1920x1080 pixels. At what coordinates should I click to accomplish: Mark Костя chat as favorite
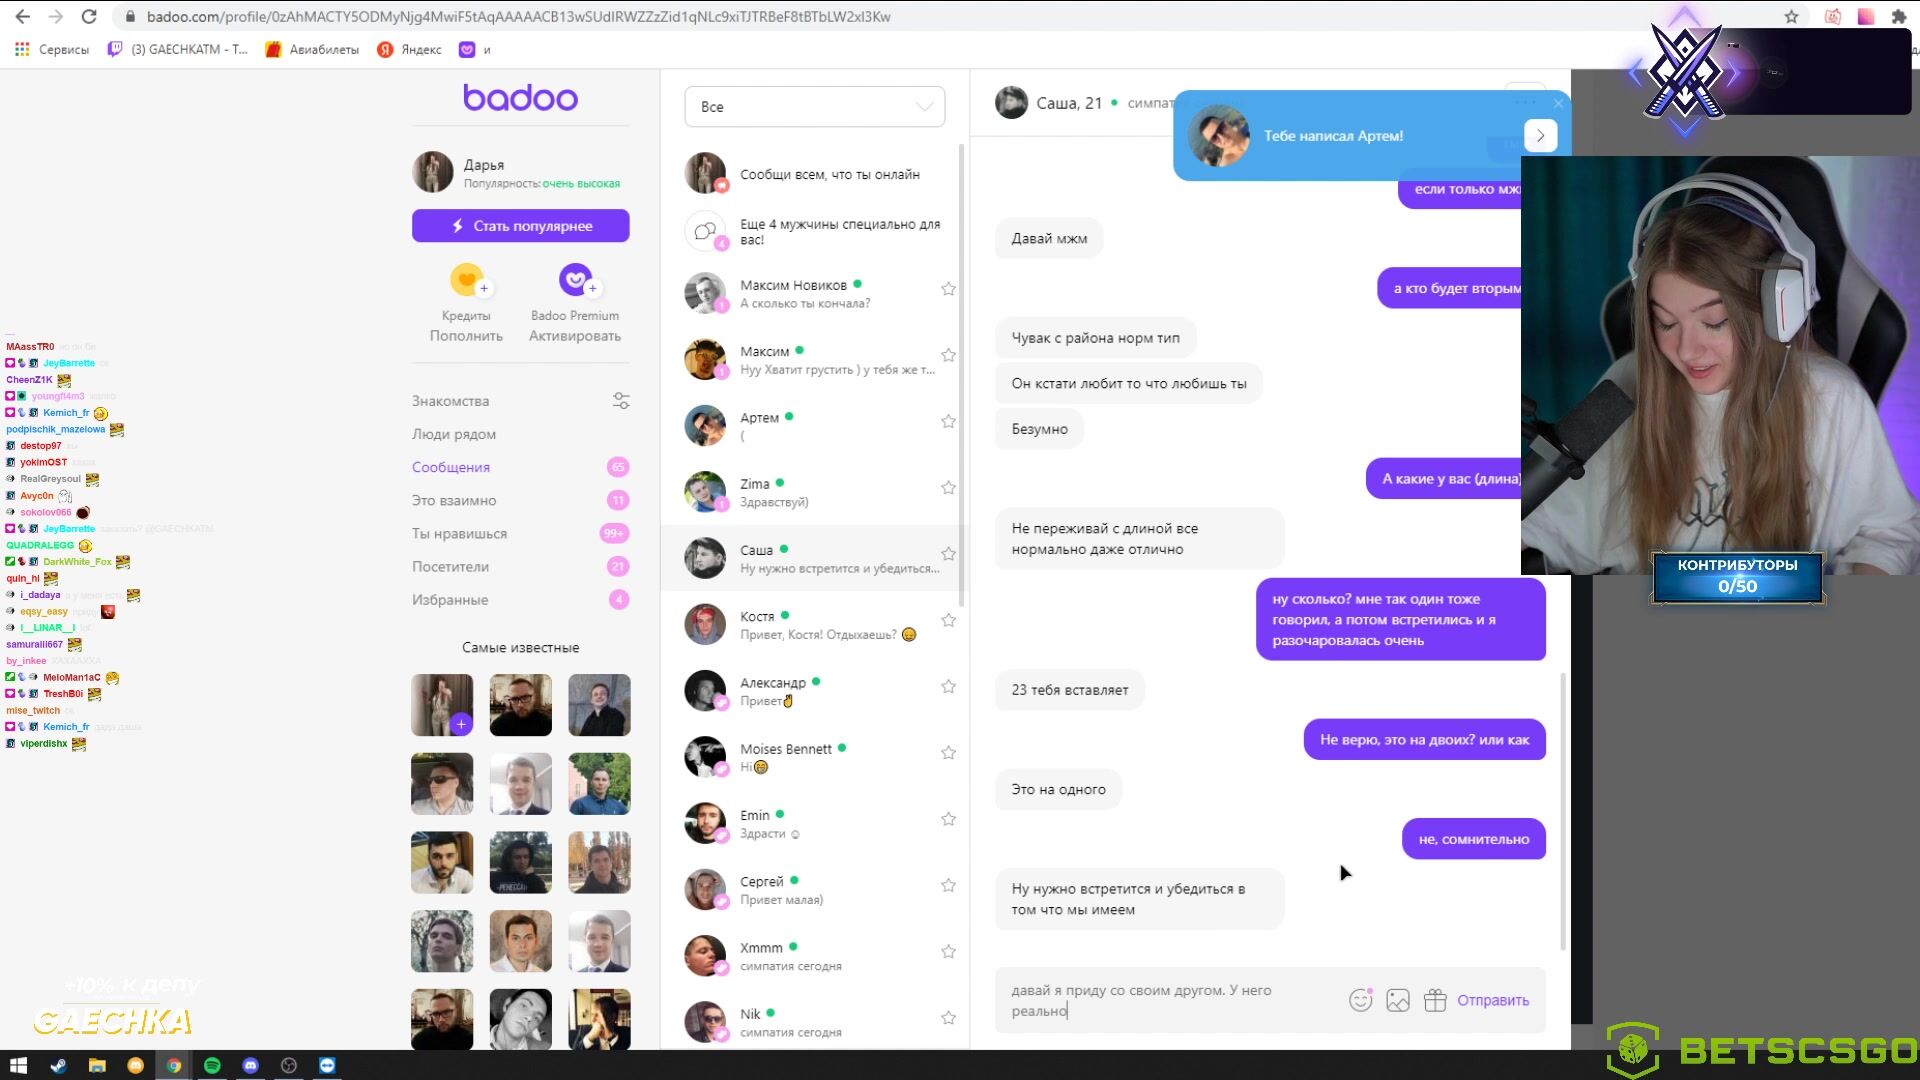click(948, 620)
